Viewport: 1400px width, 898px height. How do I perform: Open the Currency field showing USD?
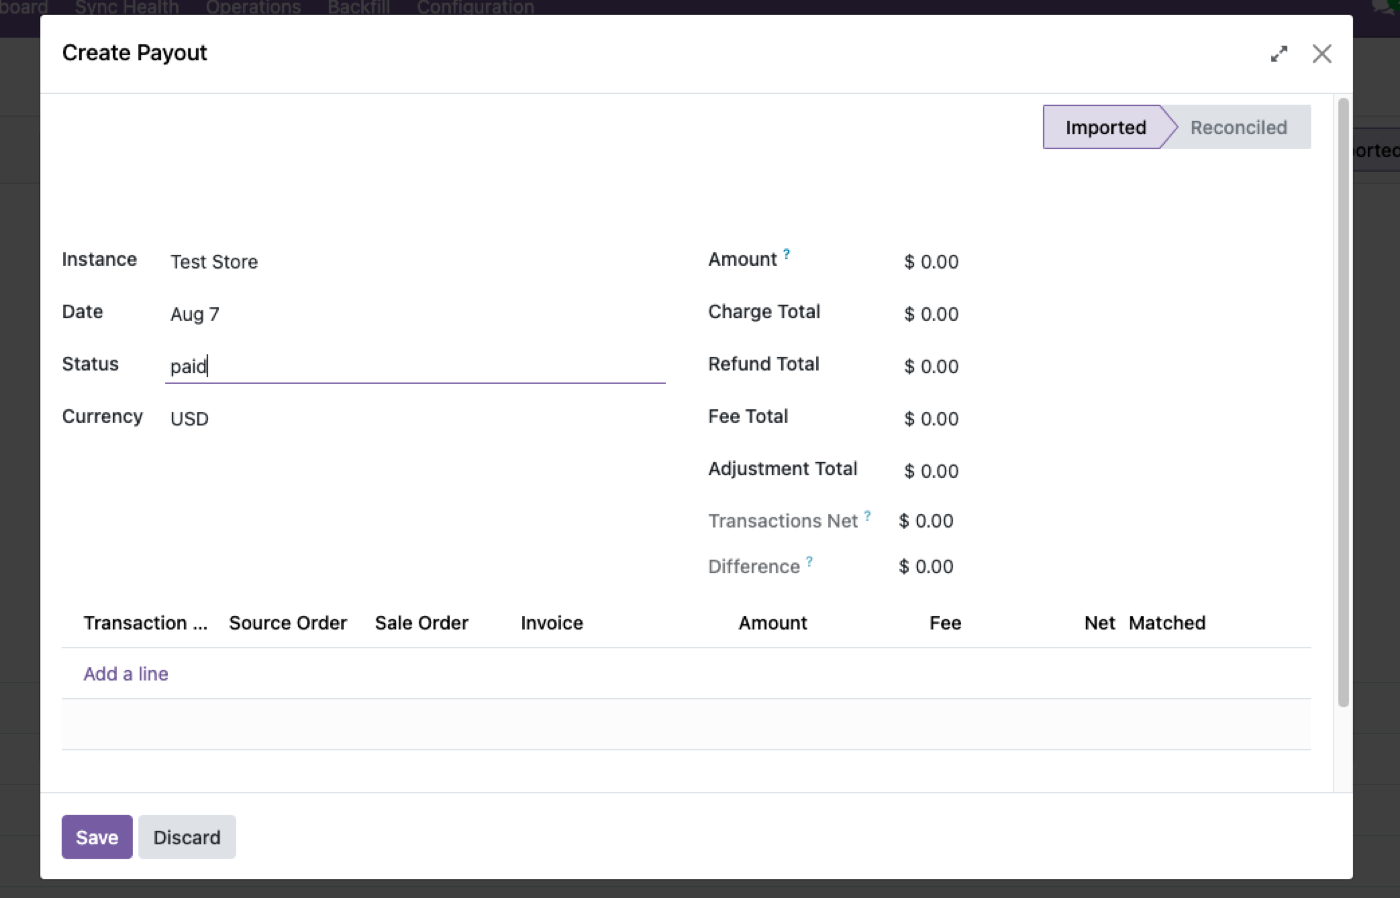point(415,419)
